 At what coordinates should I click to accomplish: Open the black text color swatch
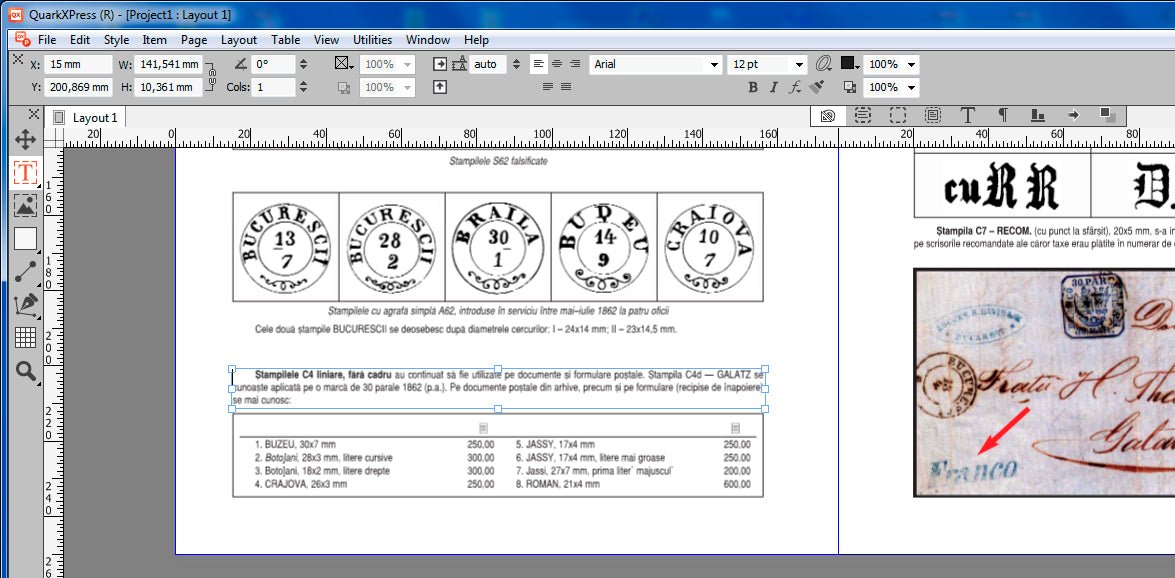849,64
